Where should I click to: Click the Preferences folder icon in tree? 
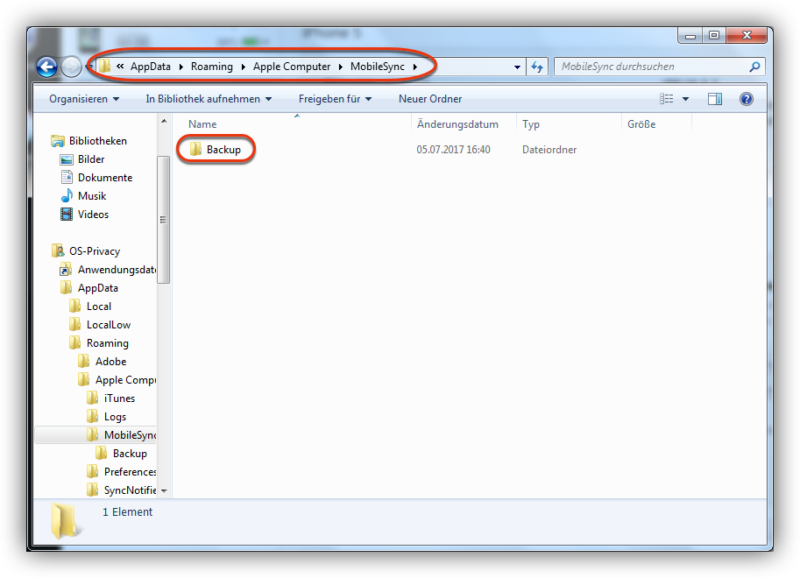(x=92, y=471)
